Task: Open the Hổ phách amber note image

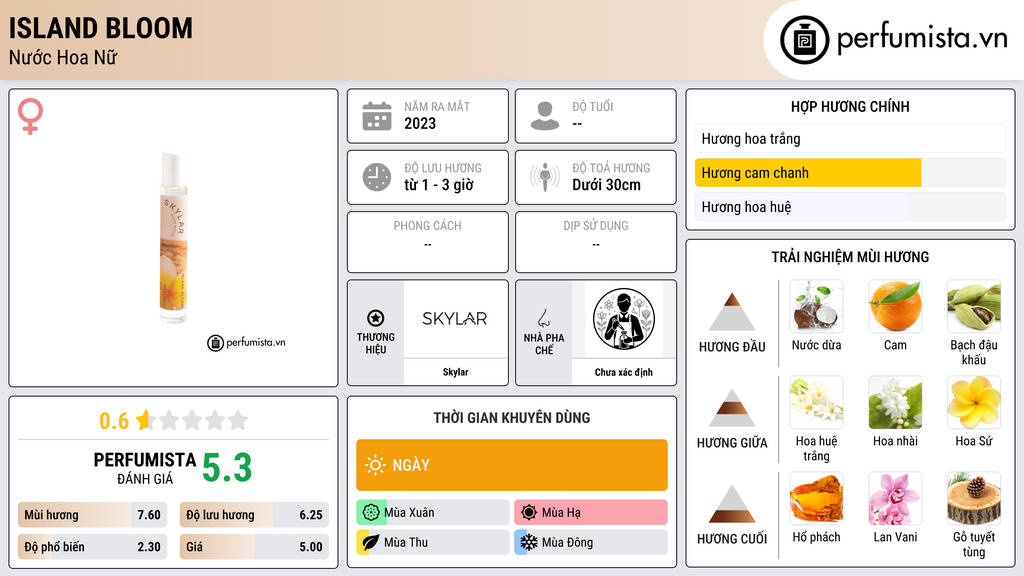Action: [816, 499]
